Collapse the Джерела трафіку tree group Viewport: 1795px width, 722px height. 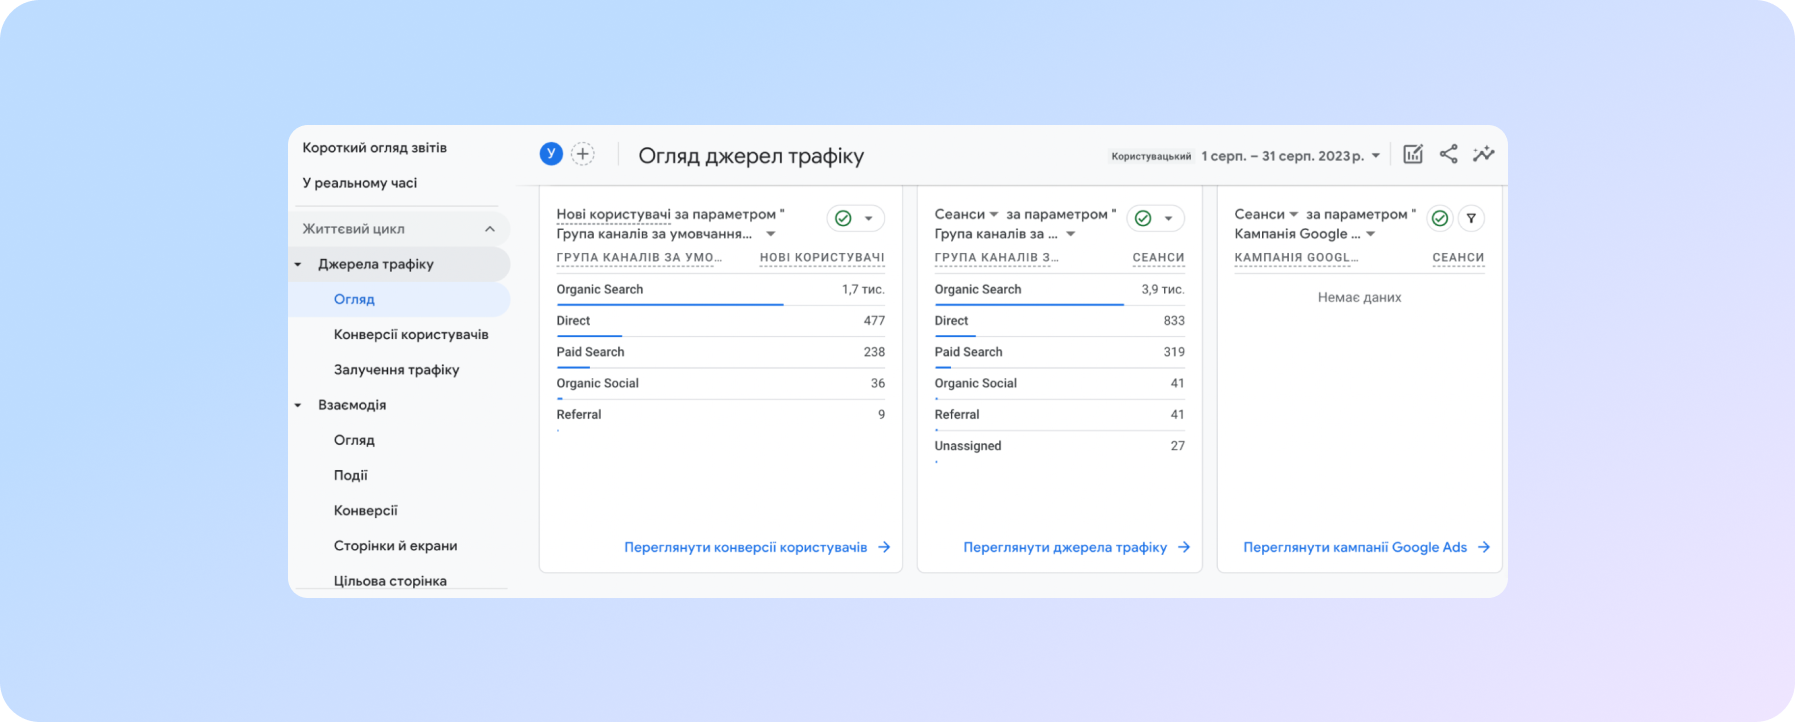(298, 265)
